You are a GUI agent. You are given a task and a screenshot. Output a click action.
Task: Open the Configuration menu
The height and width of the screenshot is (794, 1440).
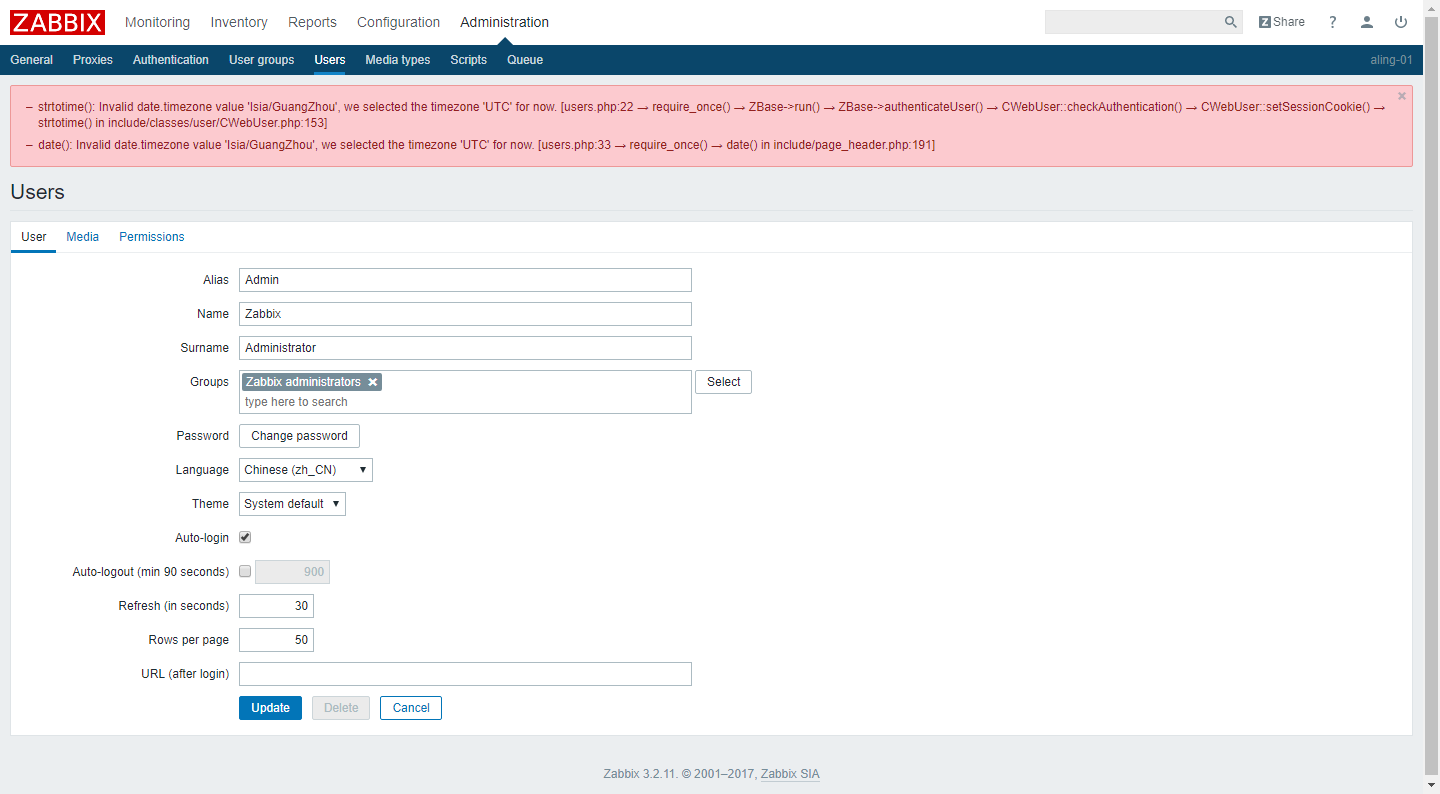[398, 22]
